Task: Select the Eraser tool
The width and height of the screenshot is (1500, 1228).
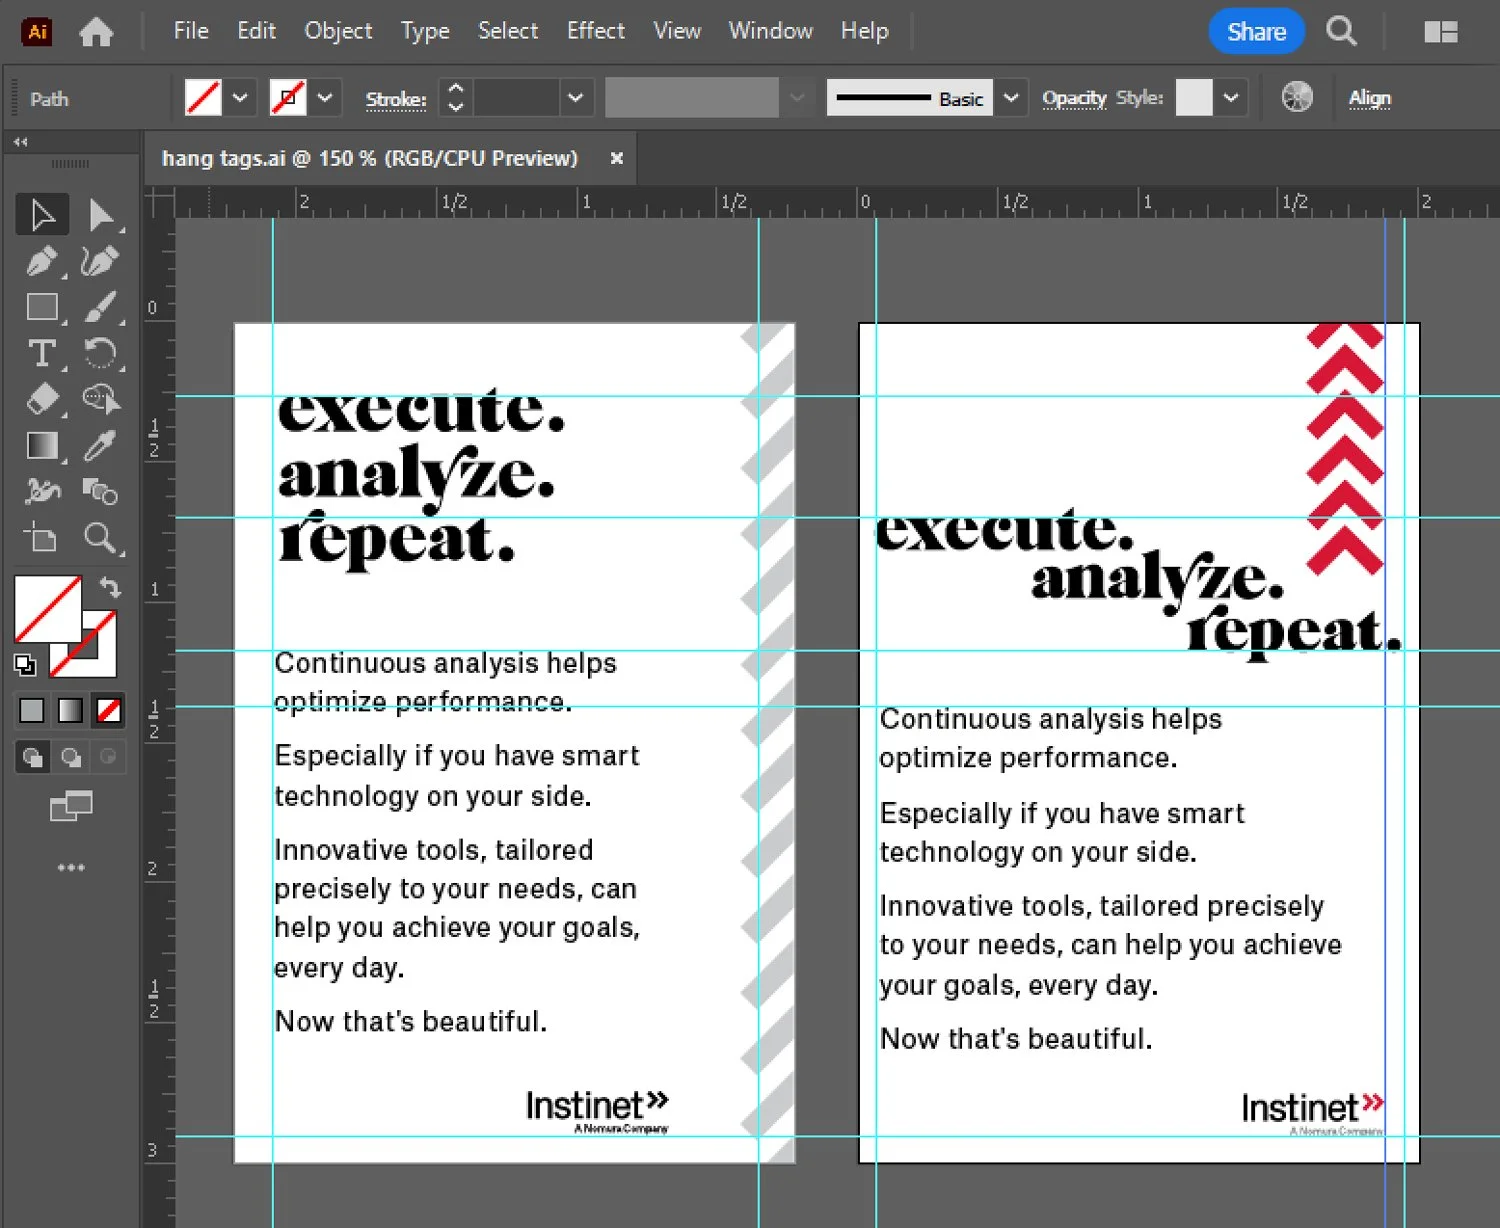Action: point(42,399)
